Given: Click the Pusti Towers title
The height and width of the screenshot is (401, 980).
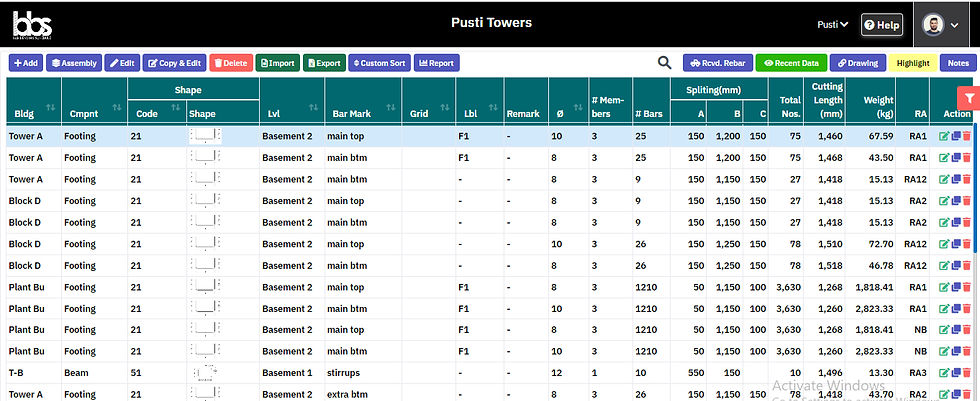Looking at the screenshot, I should click(x=491, y=23).
